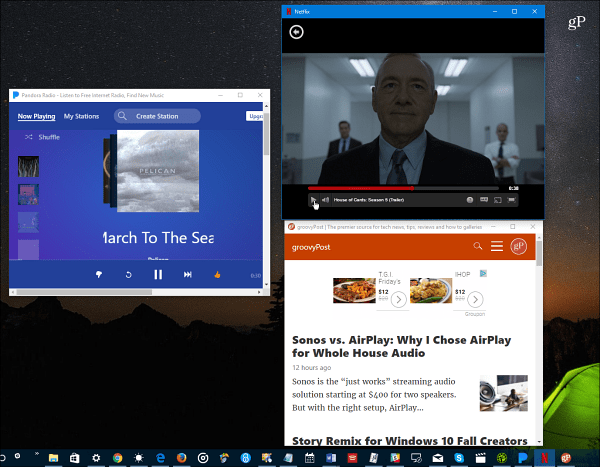The image size is (600, 467).
Task: Select the third Pandora station thumbnail
Action: point(28,222)
